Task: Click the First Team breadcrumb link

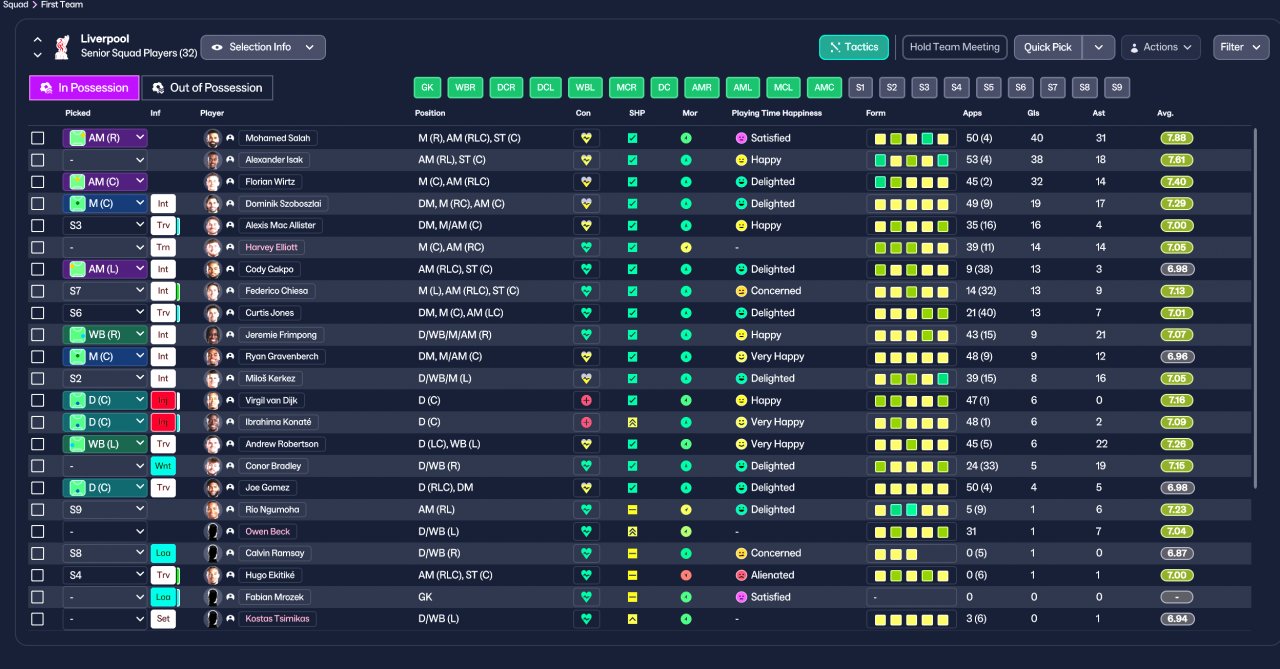Action: point(62,5)
